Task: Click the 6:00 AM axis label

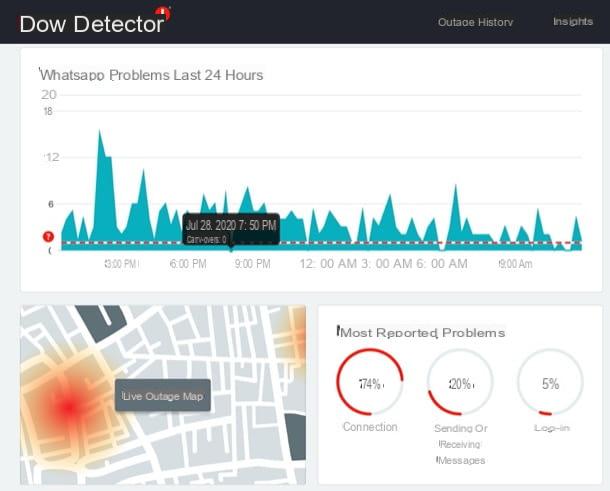Action: click(x=442, y=264)
